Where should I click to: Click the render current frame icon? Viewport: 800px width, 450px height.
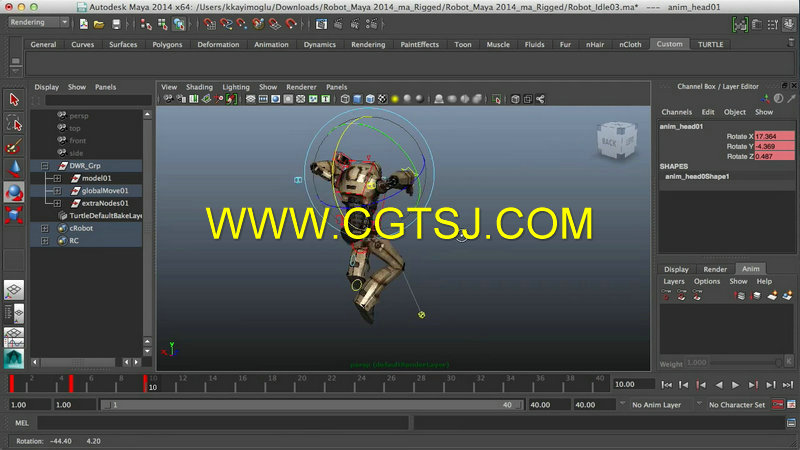(x=338, y=24)
